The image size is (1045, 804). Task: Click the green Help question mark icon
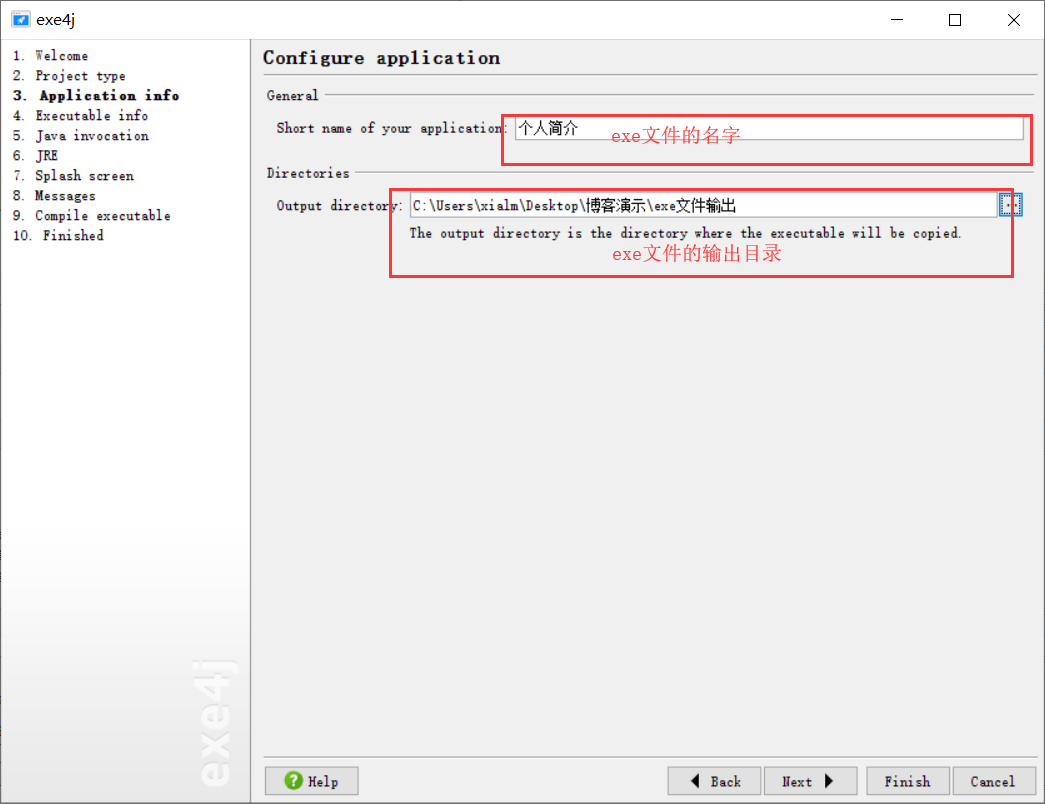293,781
